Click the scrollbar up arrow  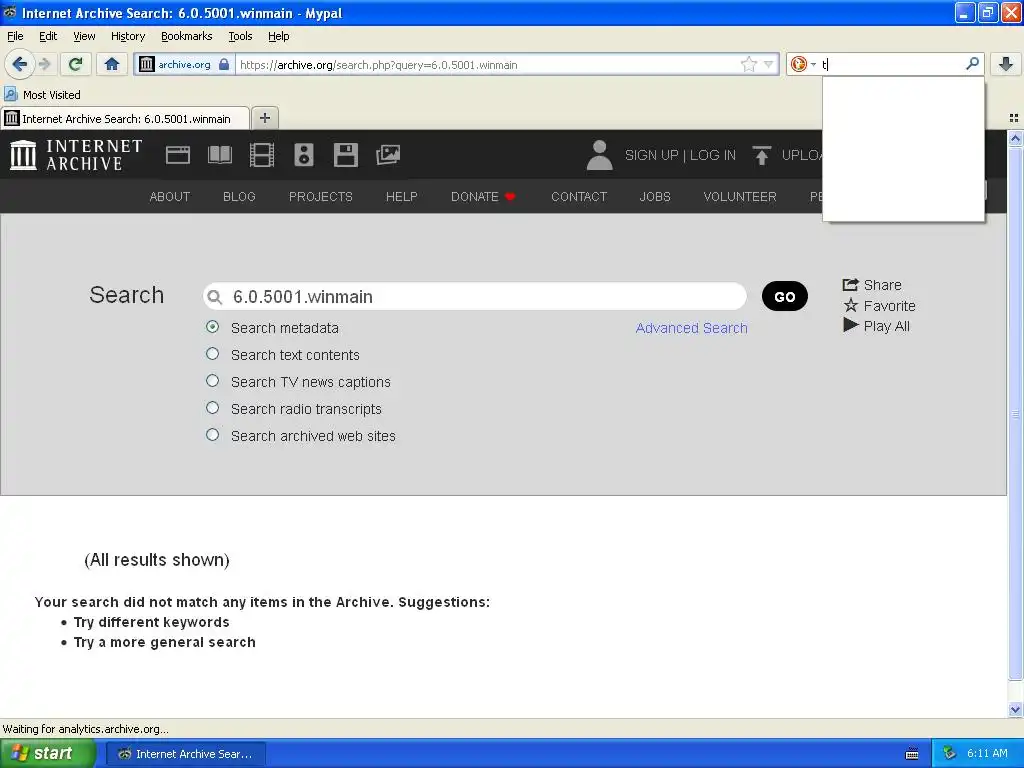pyautogui.click(x=1015, y=138)
